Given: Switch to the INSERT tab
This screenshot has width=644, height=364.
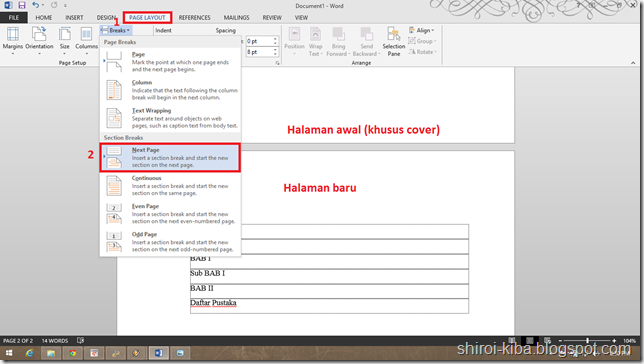Looking at the screenshot, I should coord(74,18).
